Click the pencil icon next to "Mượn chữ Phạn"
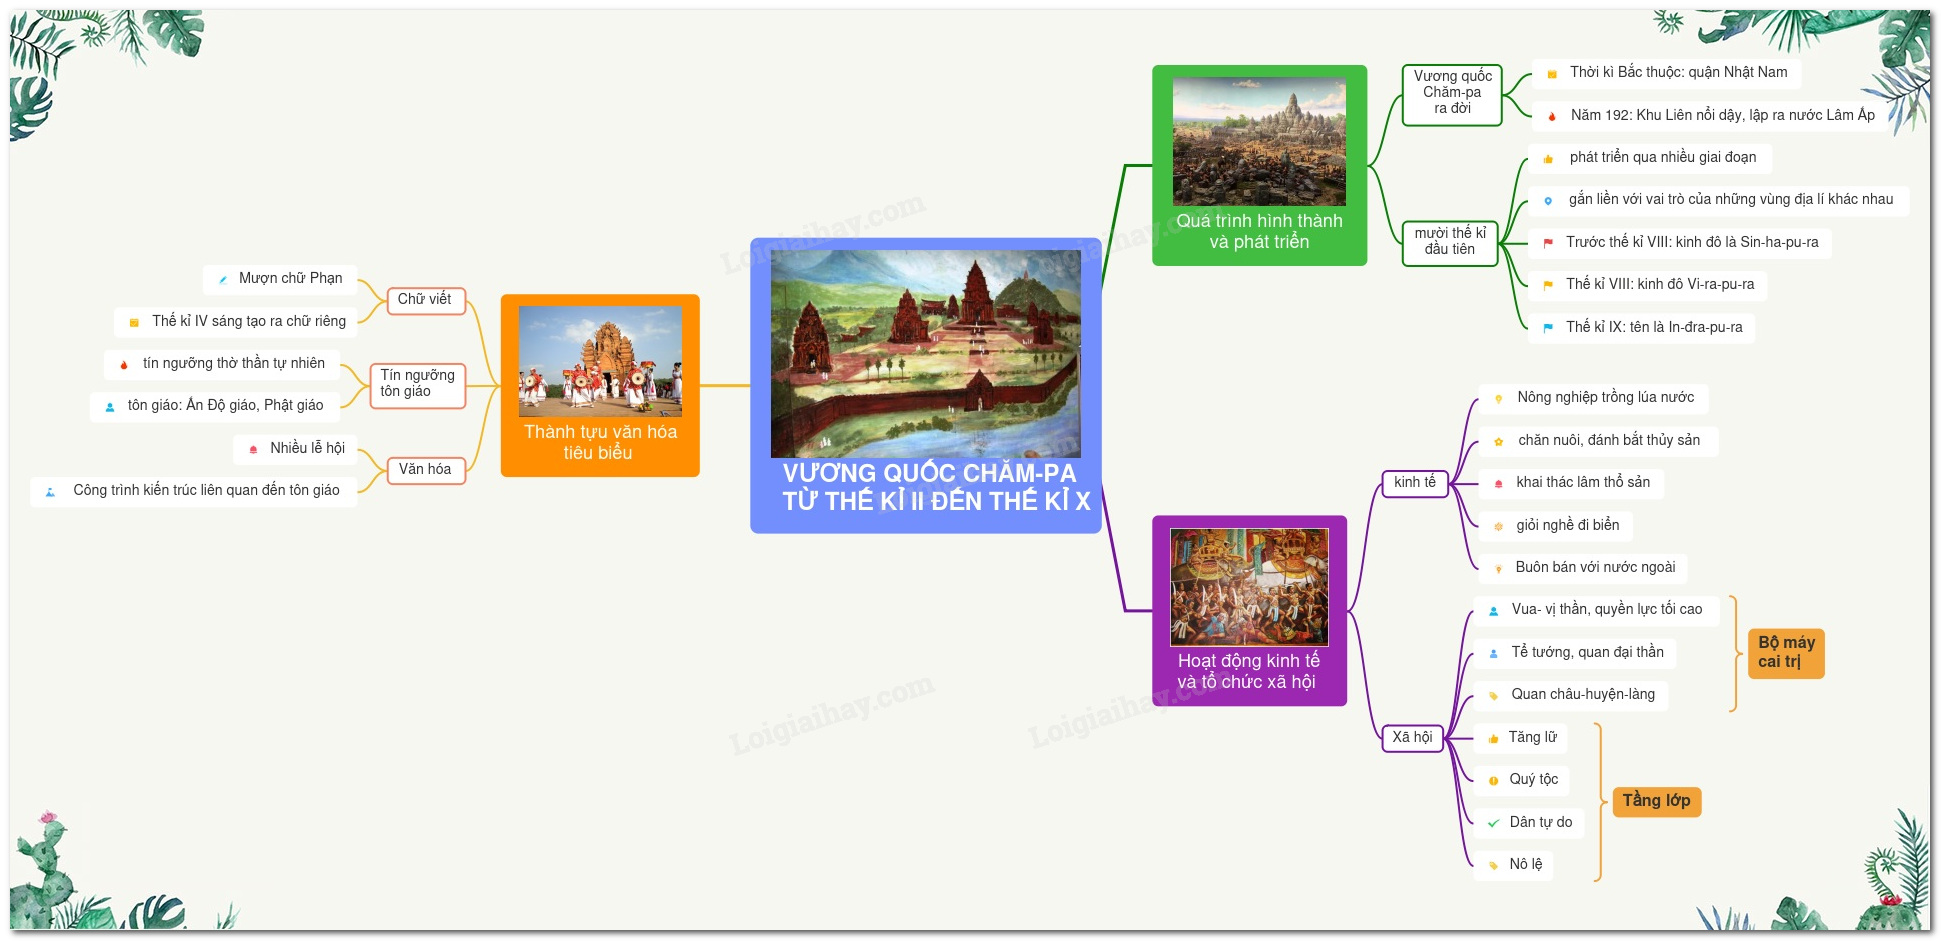The width and height of the screenshot is (1941, 941). (223, 280)
